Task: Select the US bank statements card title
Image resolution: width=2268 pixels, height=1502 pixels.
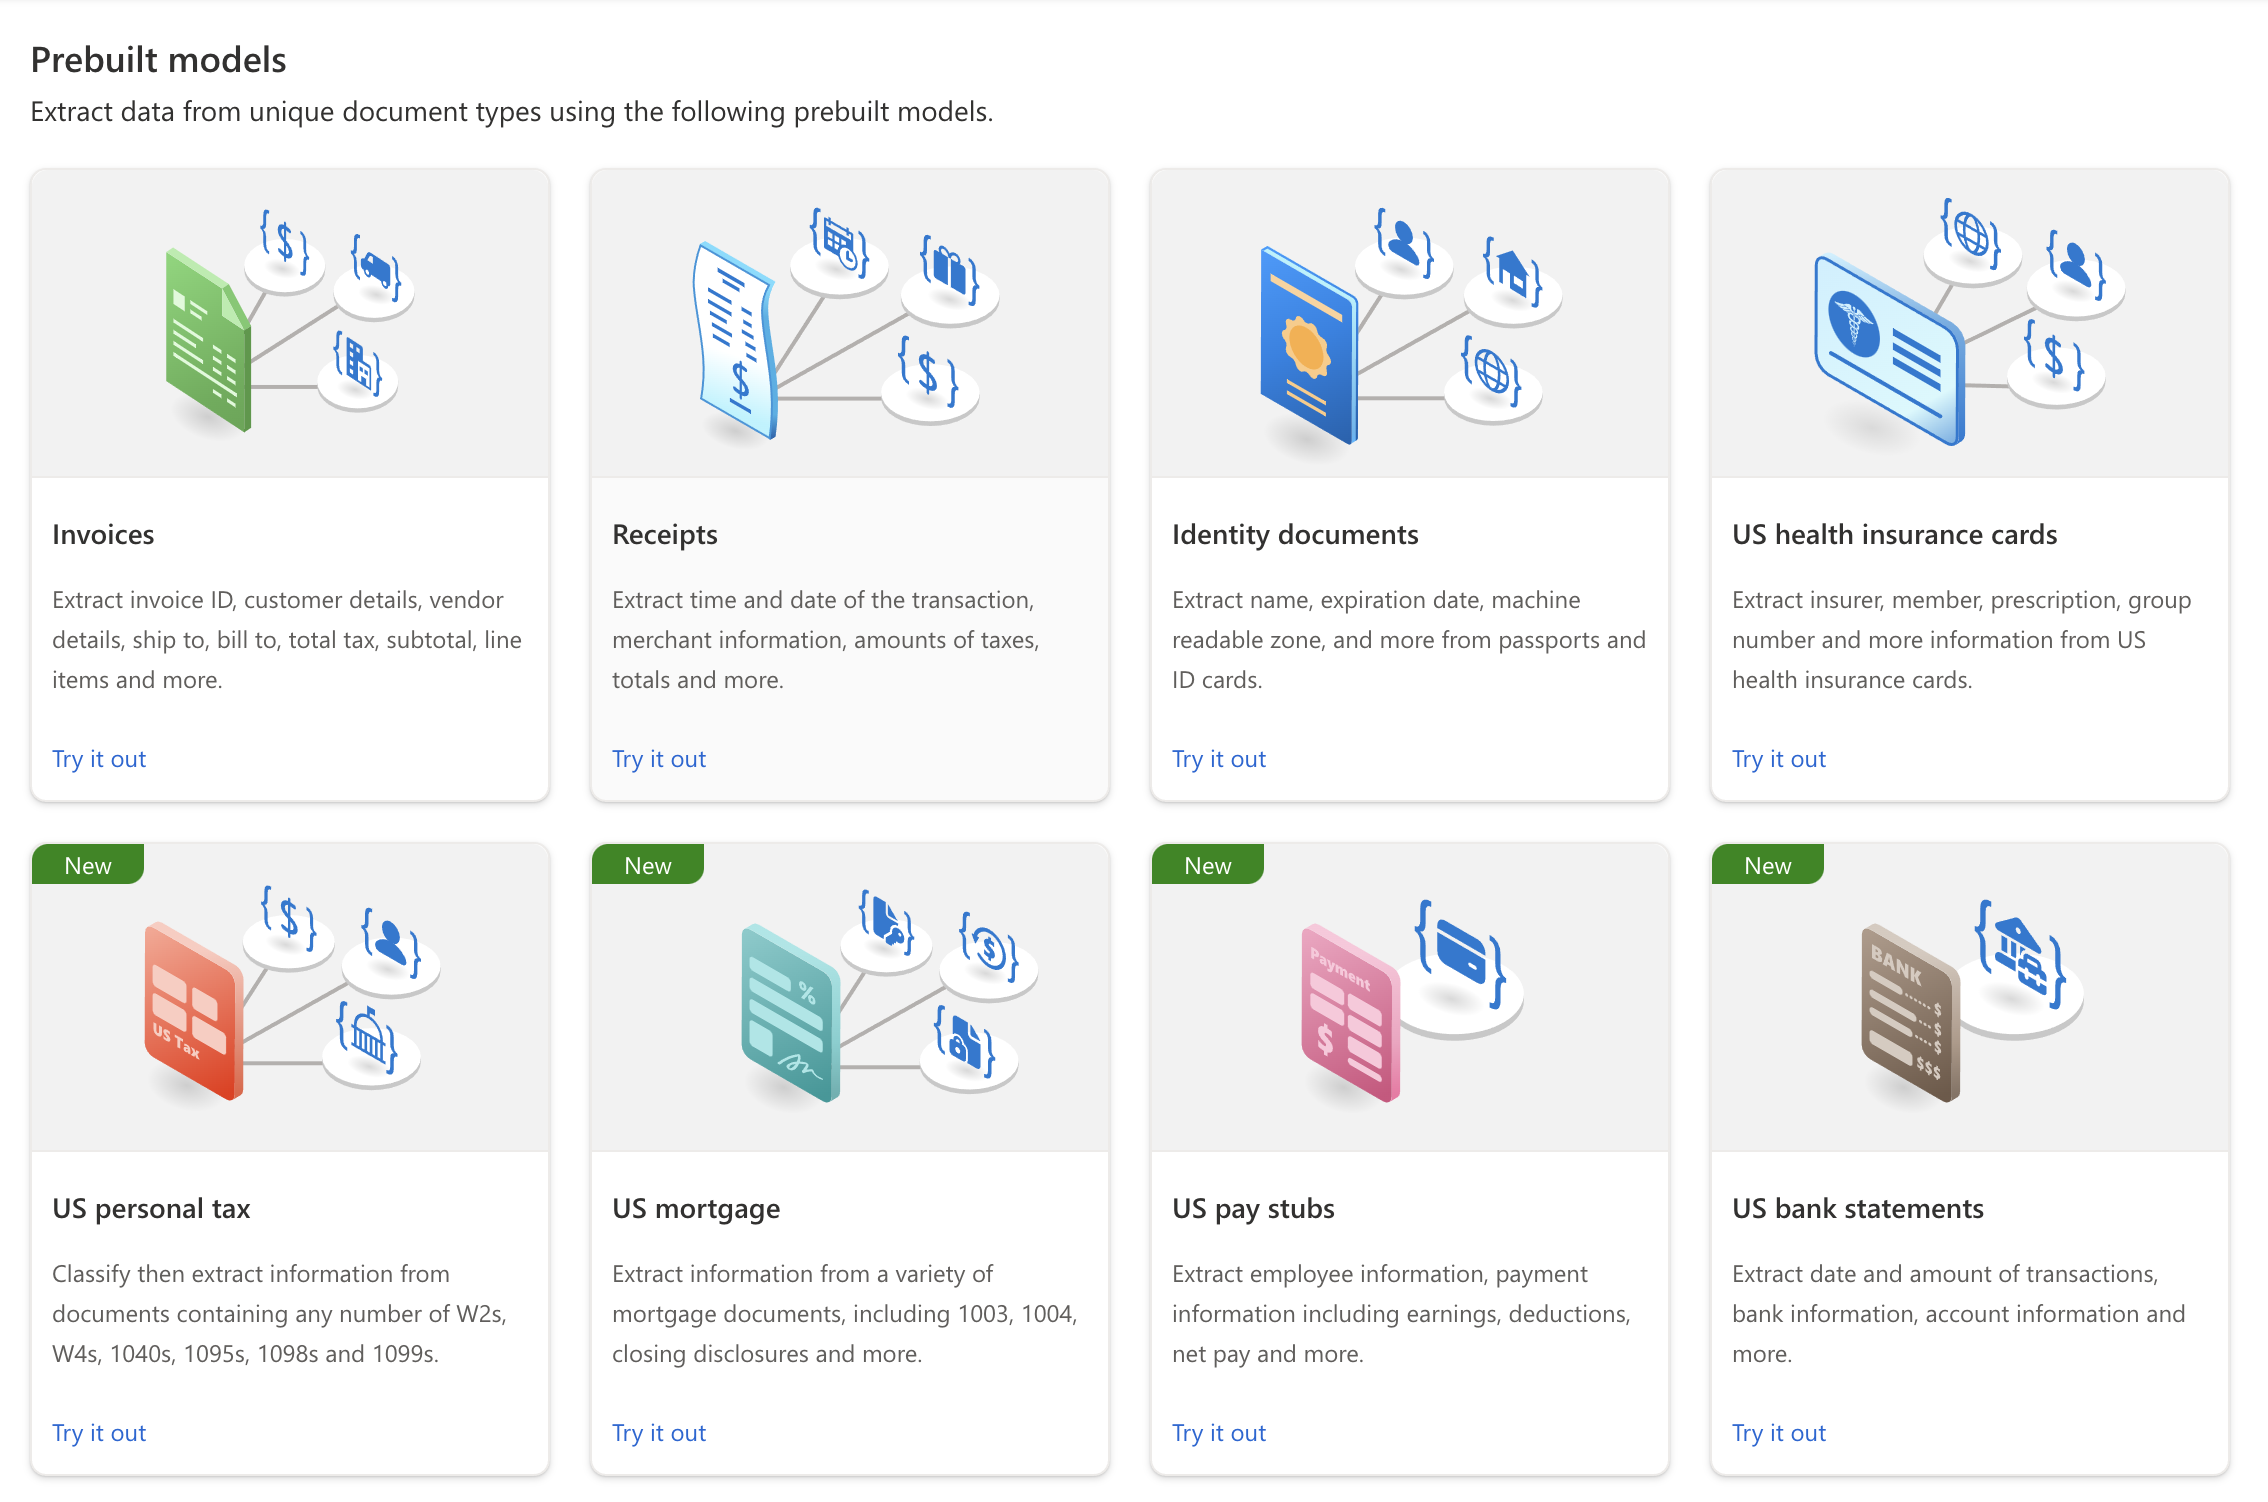Action: (1857, 1208)
